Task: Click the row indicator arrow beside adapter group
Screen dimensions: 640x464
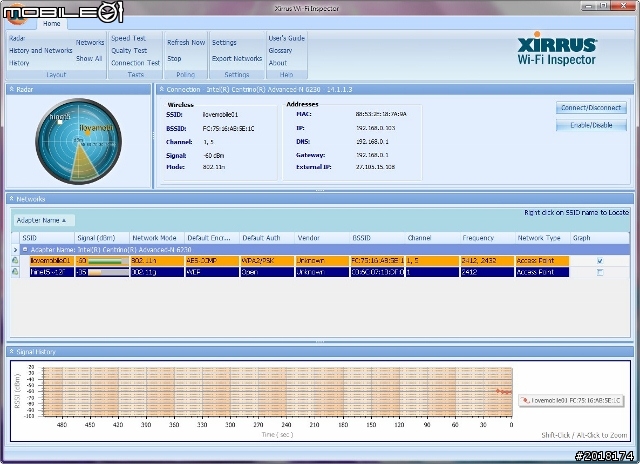Action: point(15,249)
